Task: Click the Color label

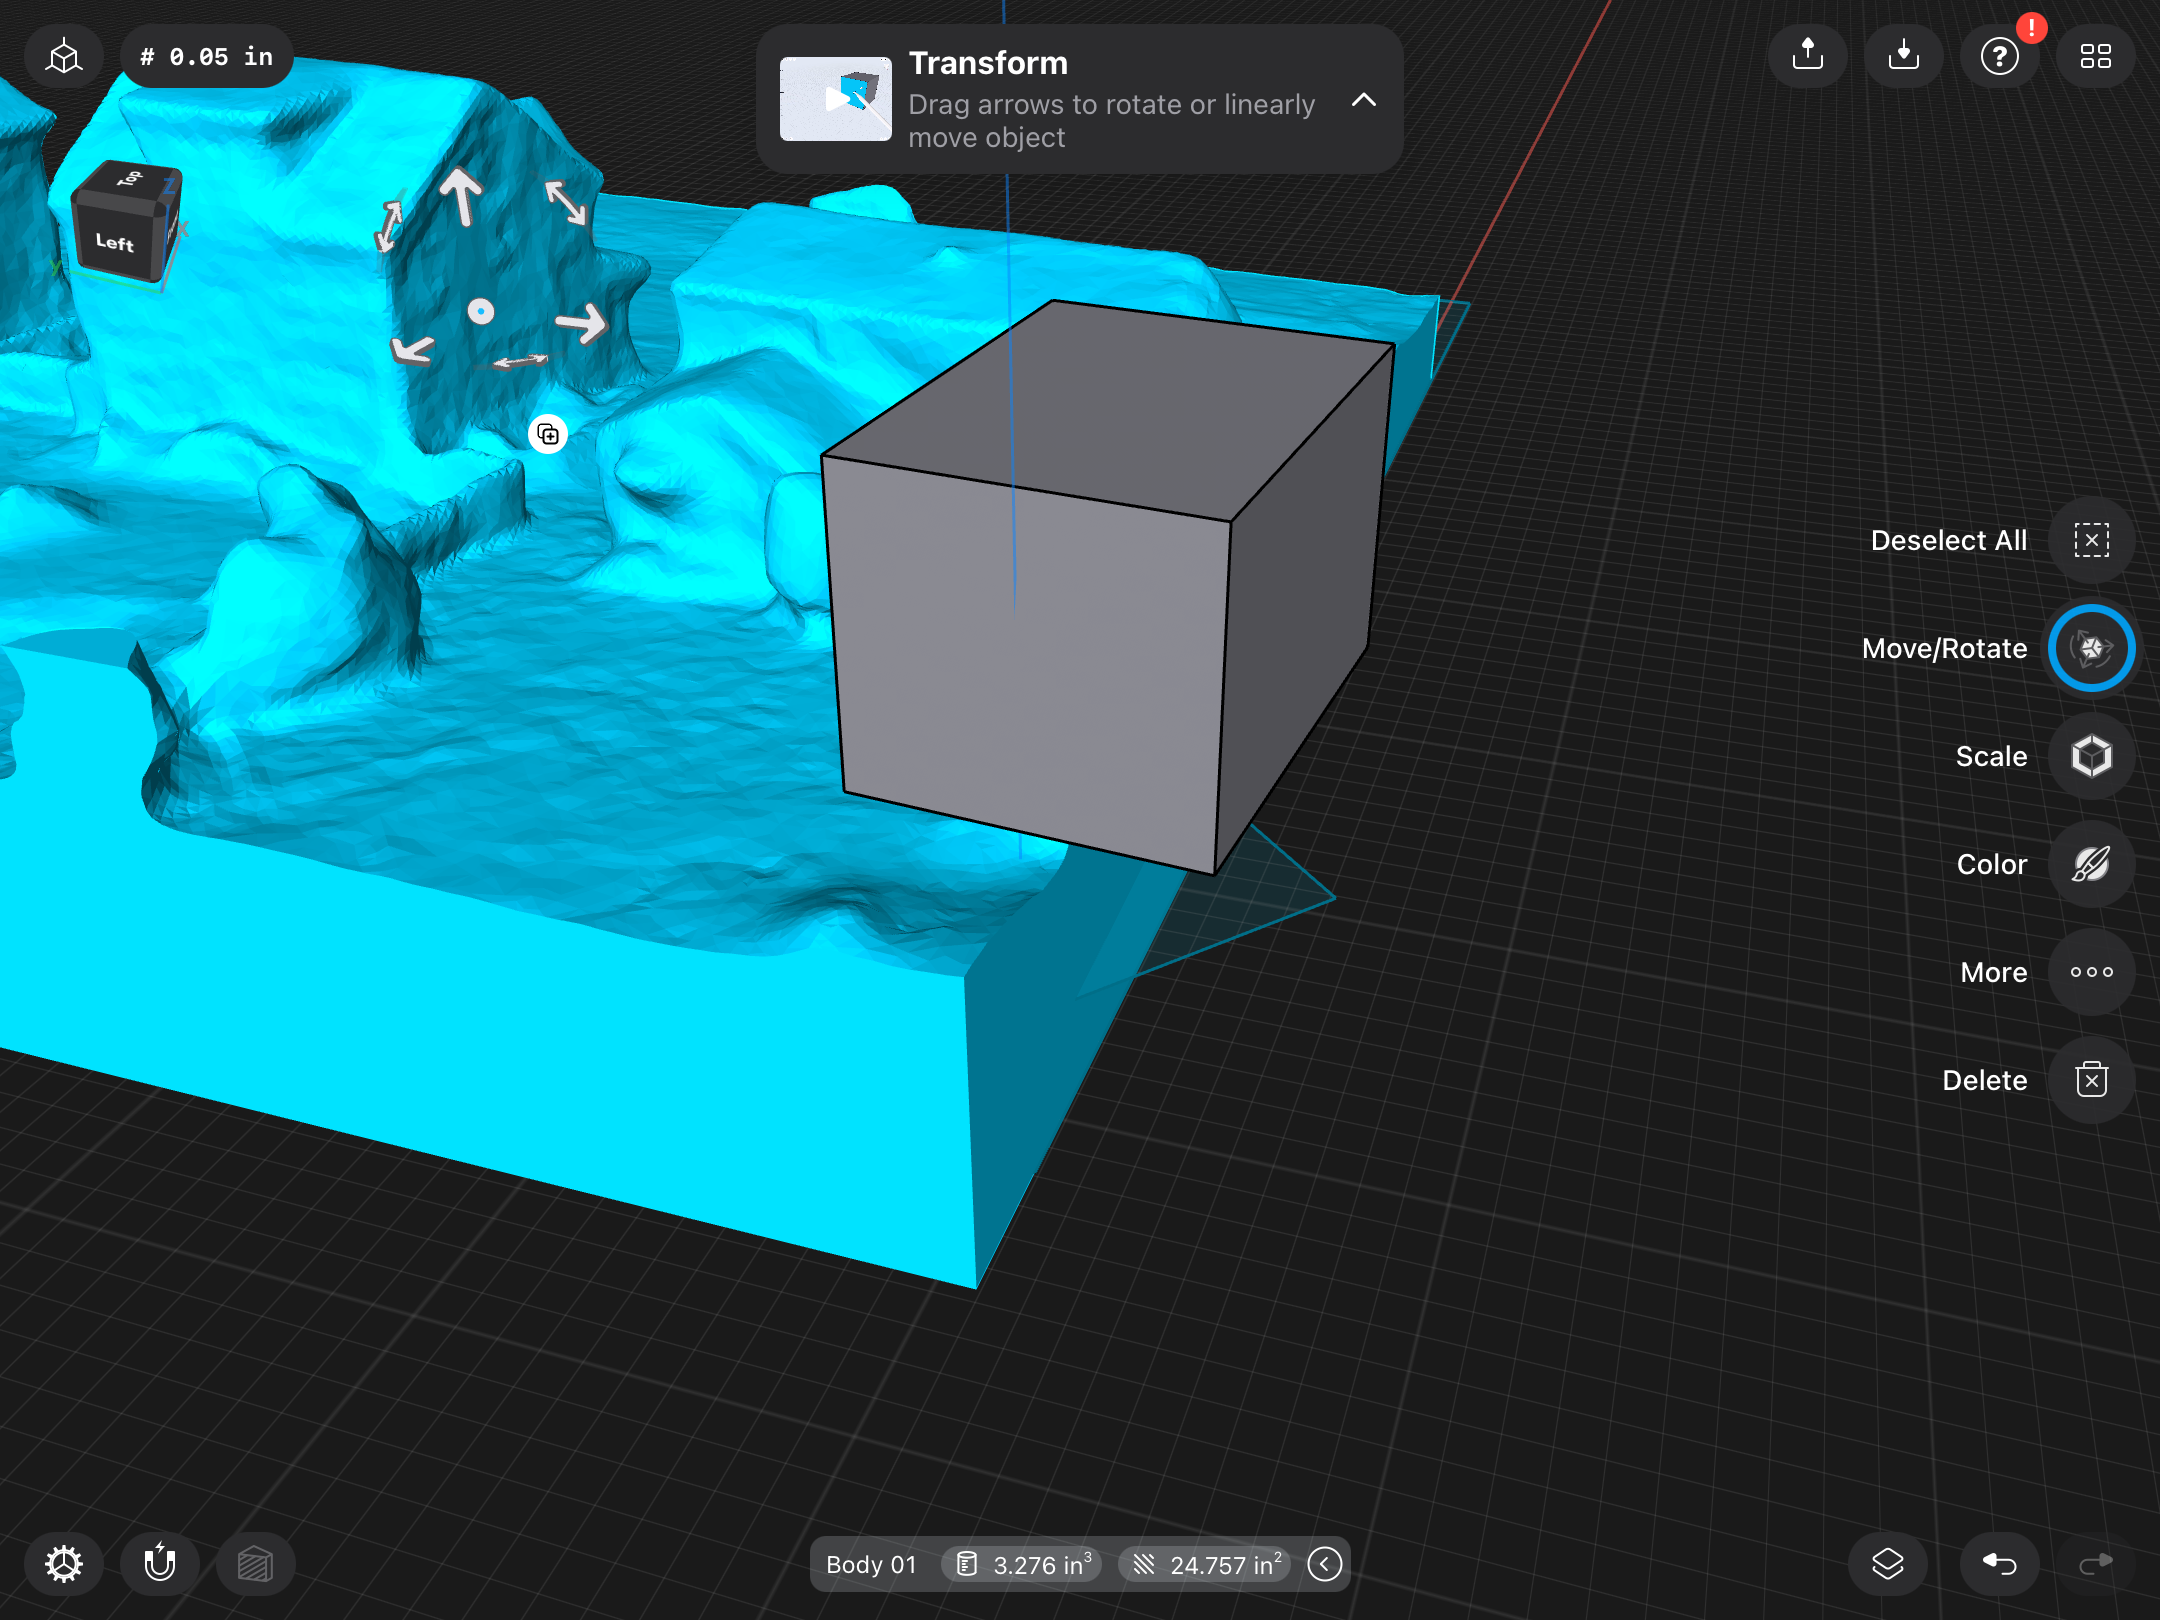Action: click(1991, 864)
